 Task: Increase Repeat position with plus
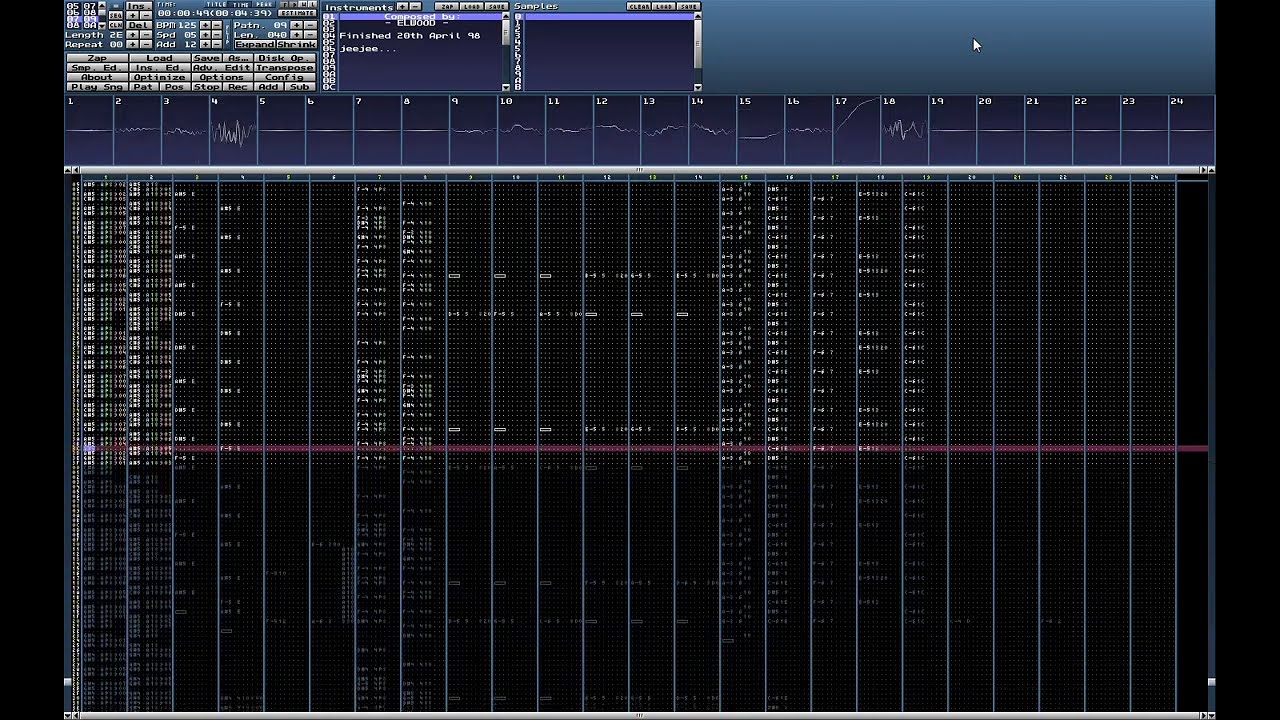point(133,44)
